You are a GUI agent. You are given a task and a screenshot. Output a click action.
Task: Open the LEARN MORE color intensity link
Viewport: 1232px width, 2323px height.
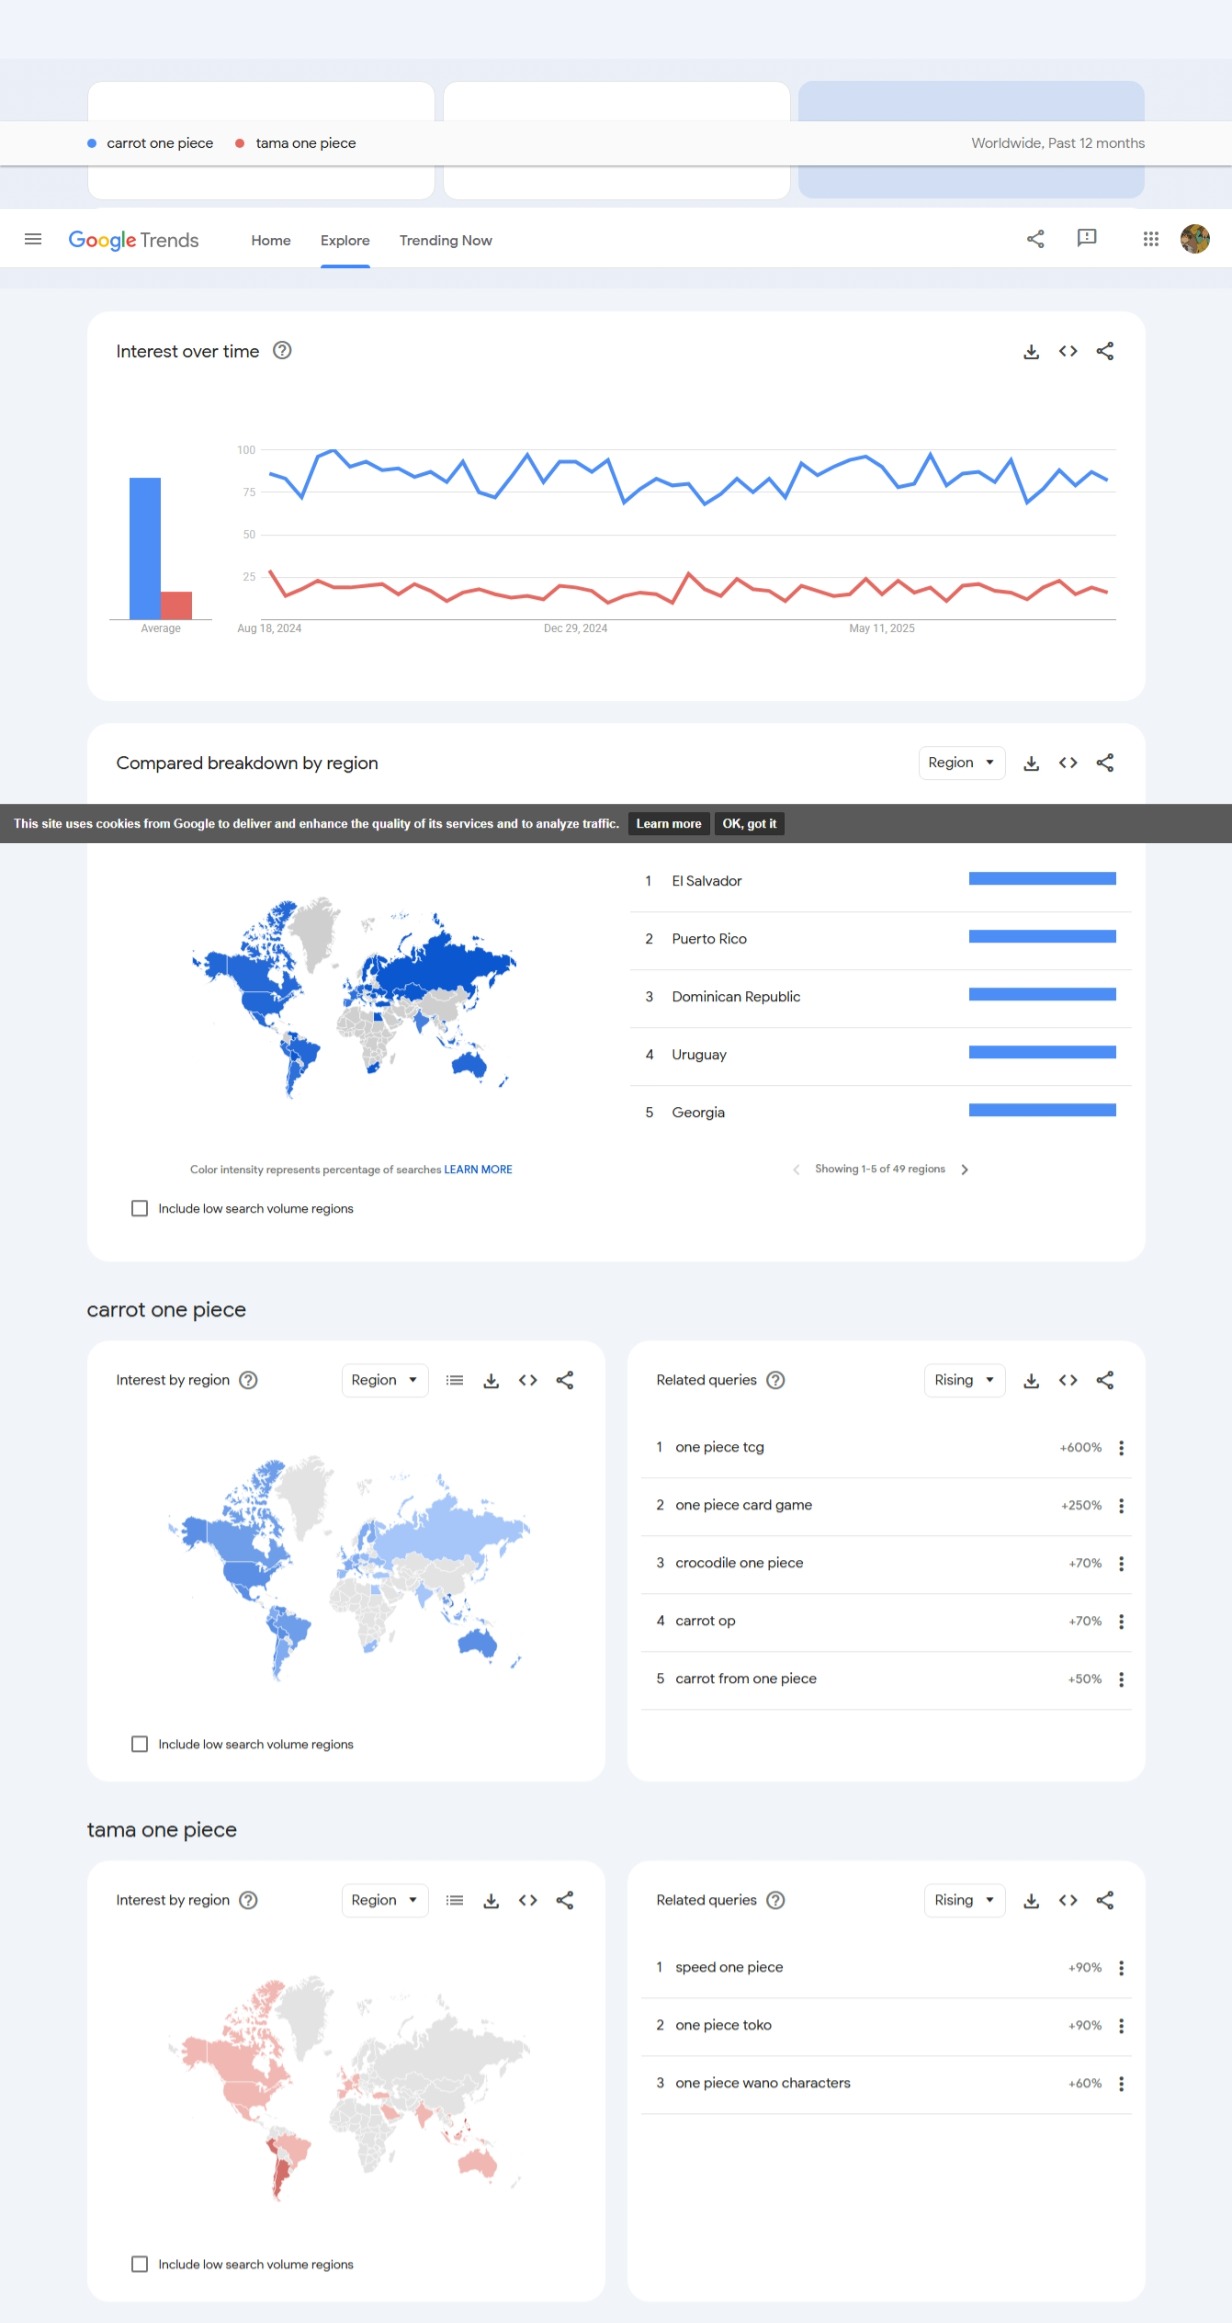click(x=478, y=1169)
